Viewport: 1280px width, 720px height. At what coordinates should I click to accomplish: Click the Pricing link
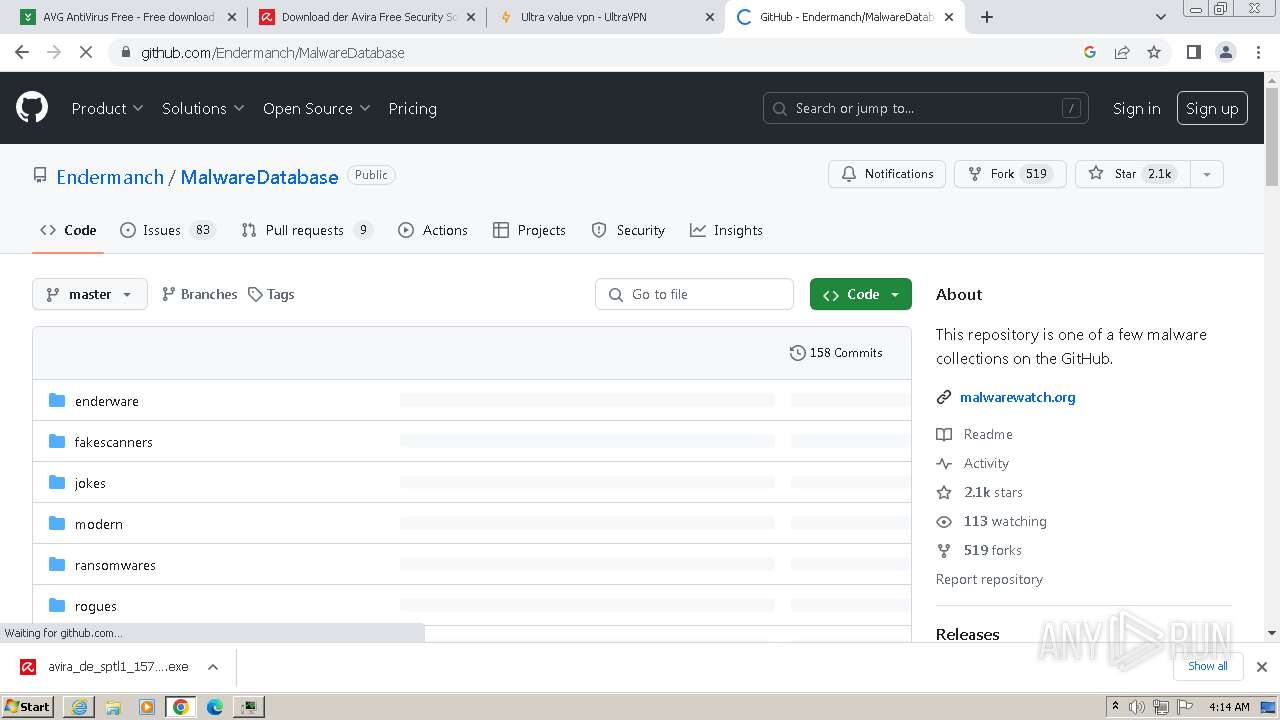(412, 108)
